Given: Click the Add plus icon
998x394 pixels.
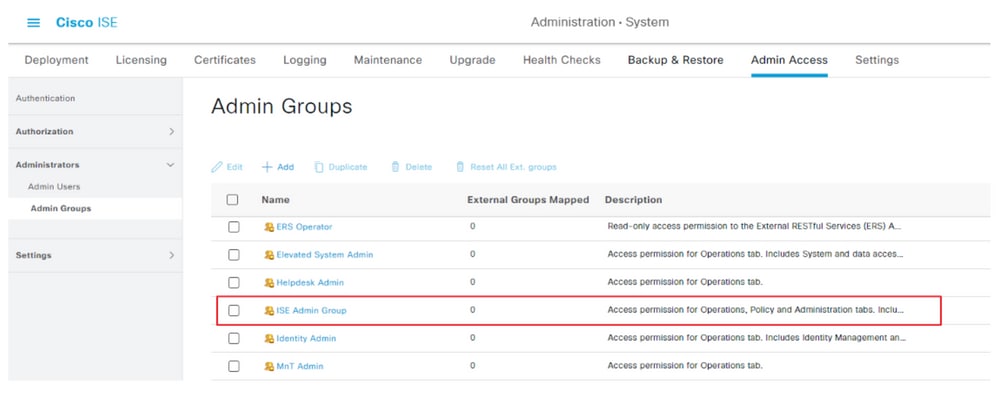Looking at the screenshot, I should pos(267,167).
